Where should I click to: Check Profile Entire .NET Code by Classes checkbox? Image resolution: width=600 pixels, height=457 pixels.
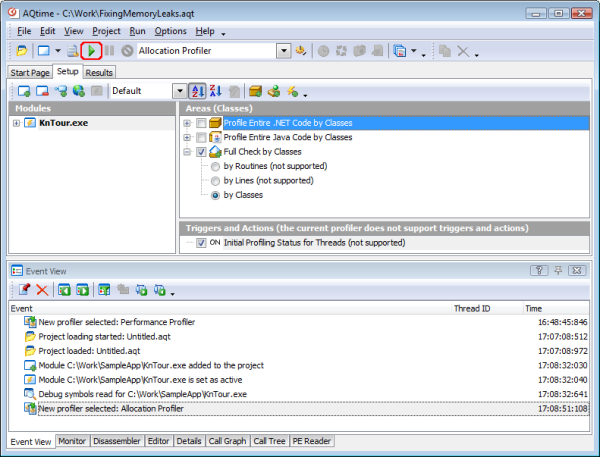click(x=201, y=123)
